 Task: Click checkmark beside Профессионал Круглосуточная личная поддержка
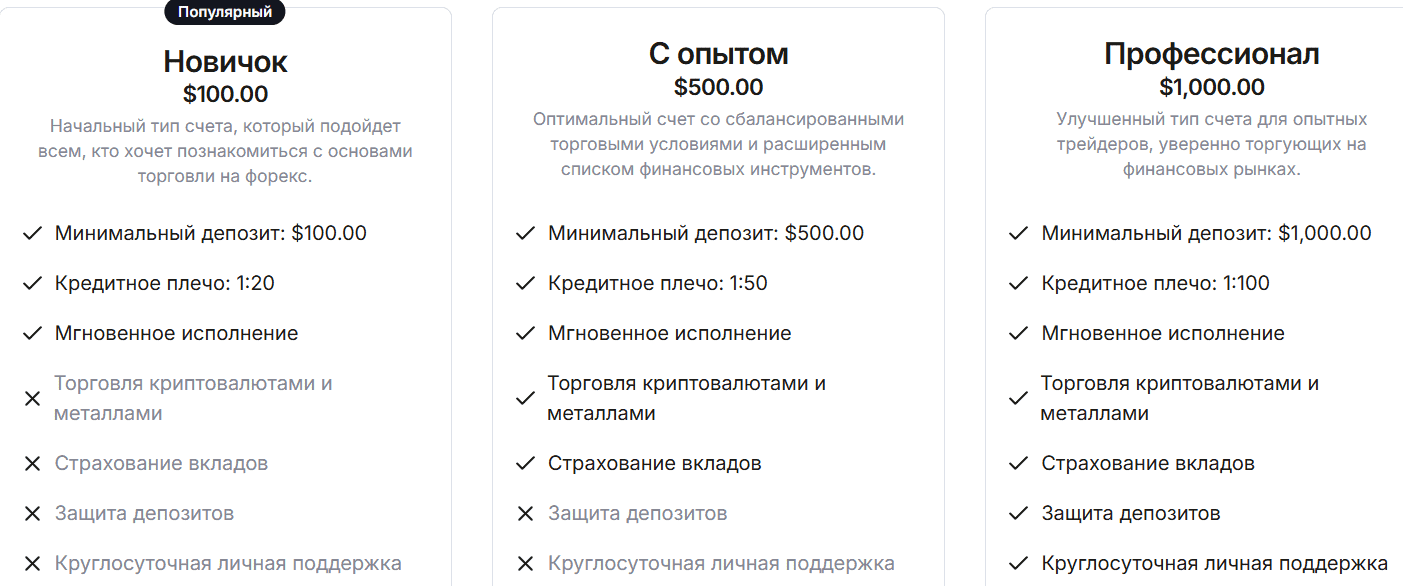(x=1018, y=563)
